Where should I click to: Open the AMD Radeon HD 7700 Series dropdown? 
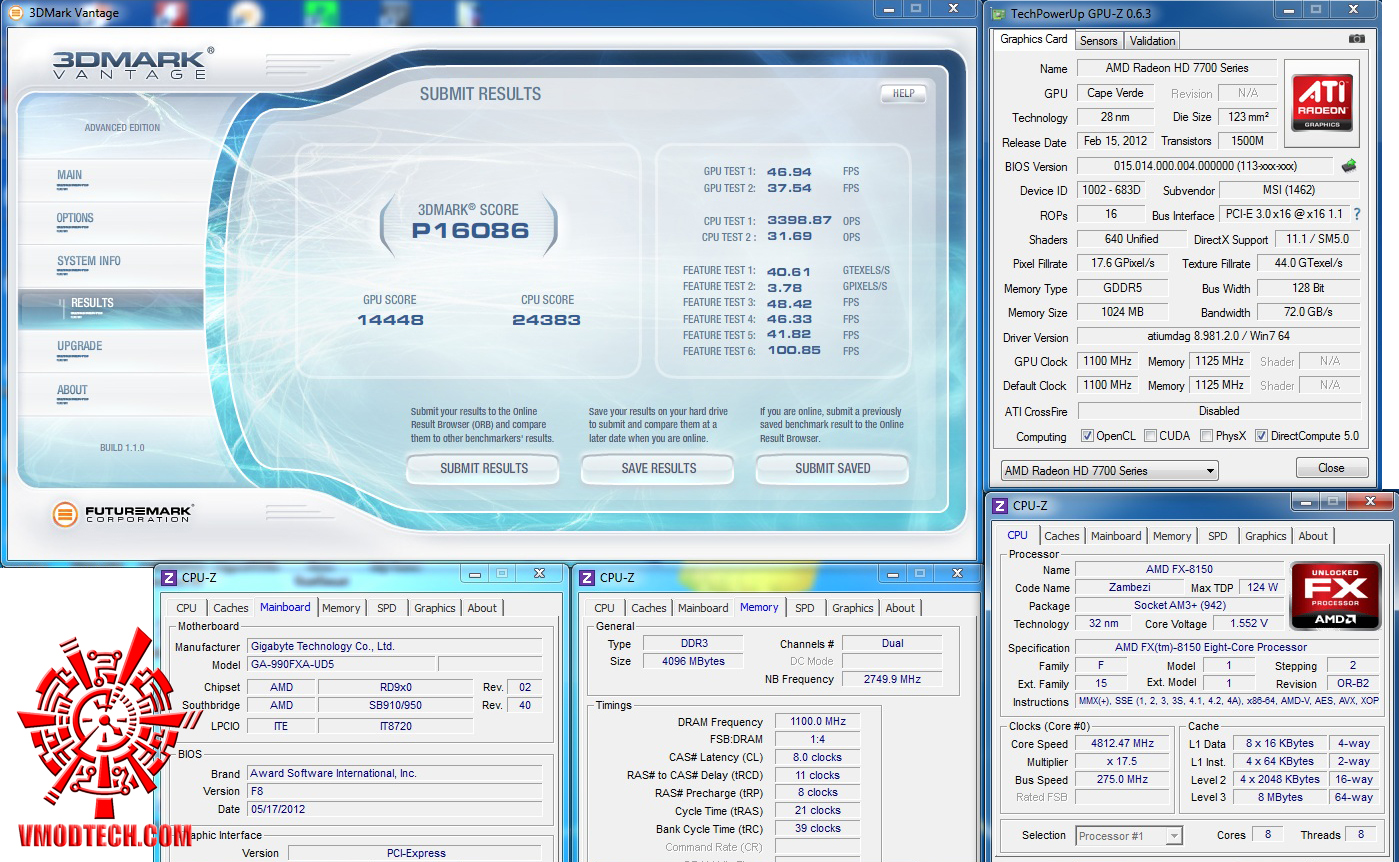tap(1109, 470)
